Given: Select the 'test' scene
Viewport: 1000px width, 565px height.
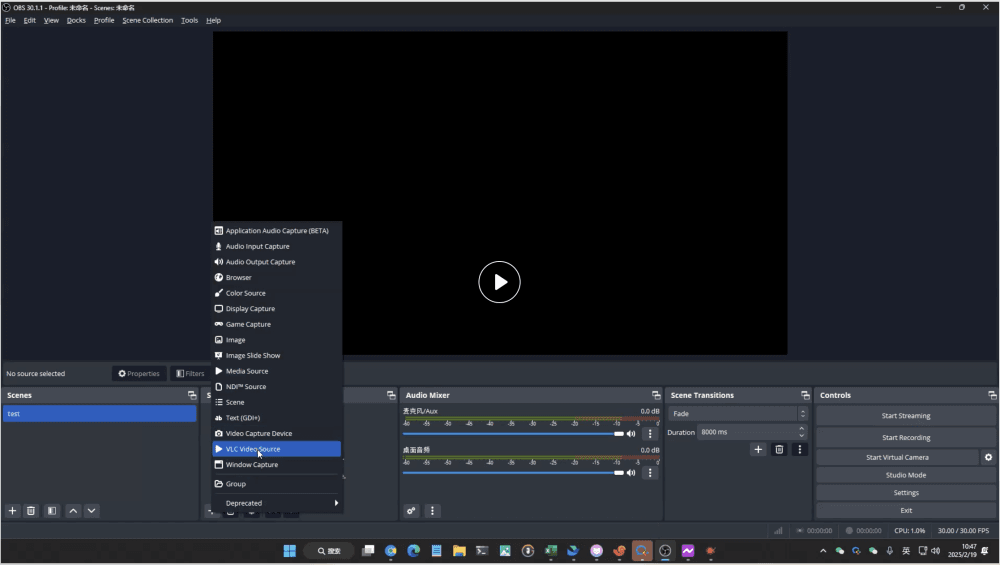Looking at the screenshot, I should 99,414.
